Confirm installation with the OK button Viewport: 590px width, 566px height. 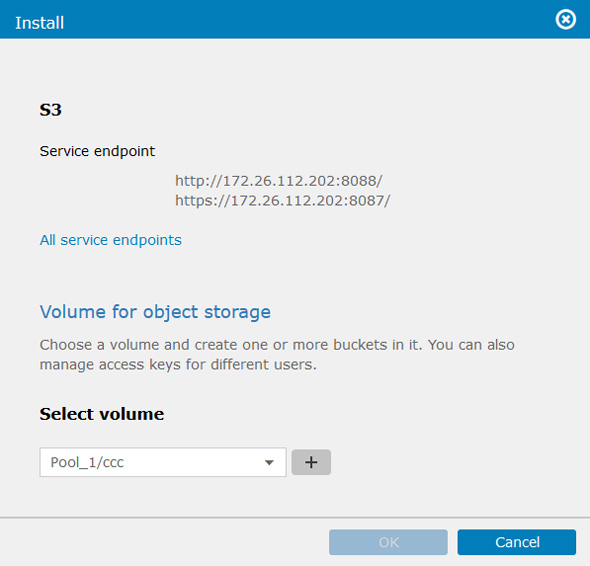(x=388, y=542)
